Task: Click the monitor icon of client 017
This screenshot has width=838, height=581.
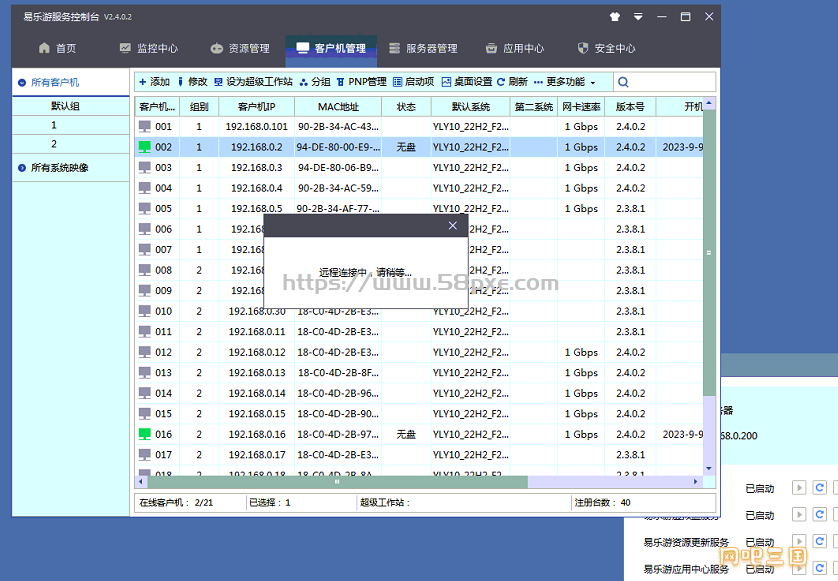Action: coord(145,455)
